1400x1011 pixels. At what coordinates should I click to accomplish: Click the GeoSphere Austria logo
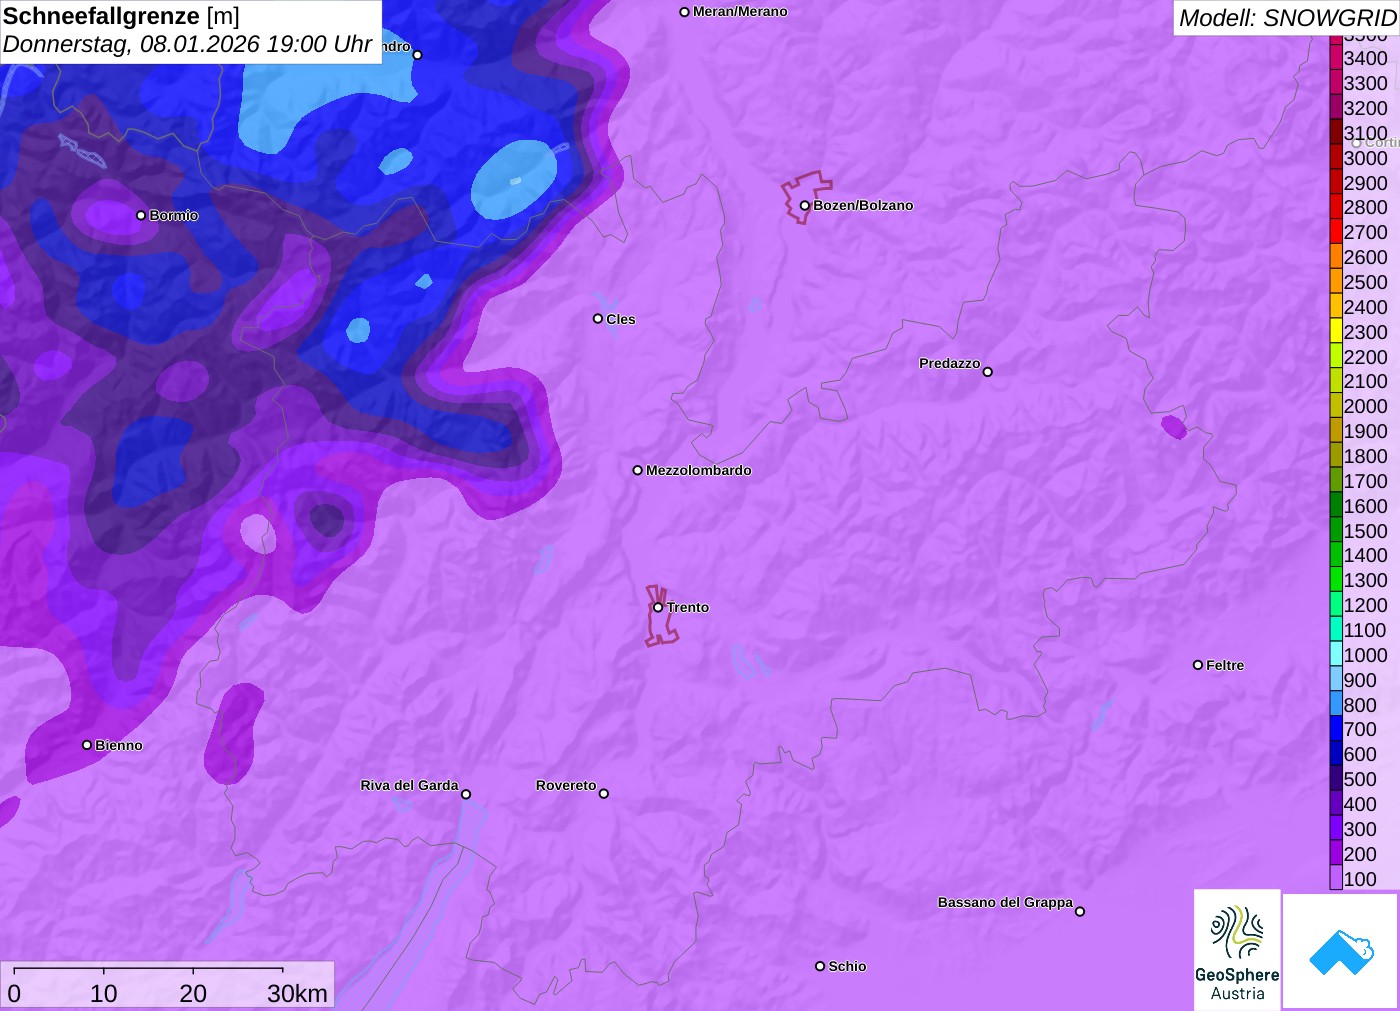pyautogui.click(x=1237, y=949)
